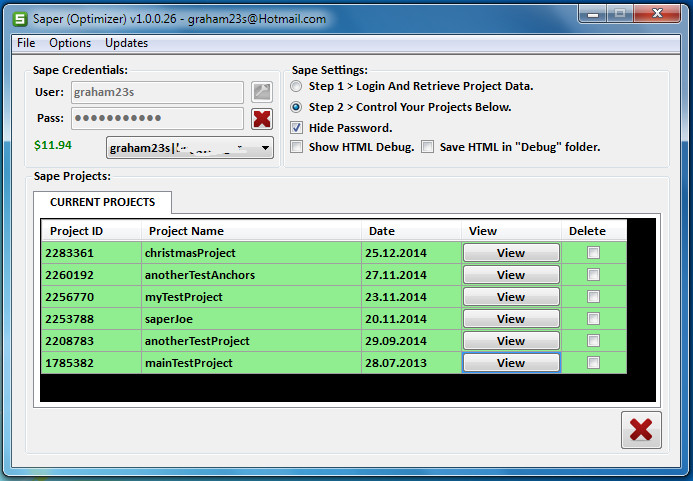Open the Updates menu
Screen dimensions: 693x481
coord(126,43)
